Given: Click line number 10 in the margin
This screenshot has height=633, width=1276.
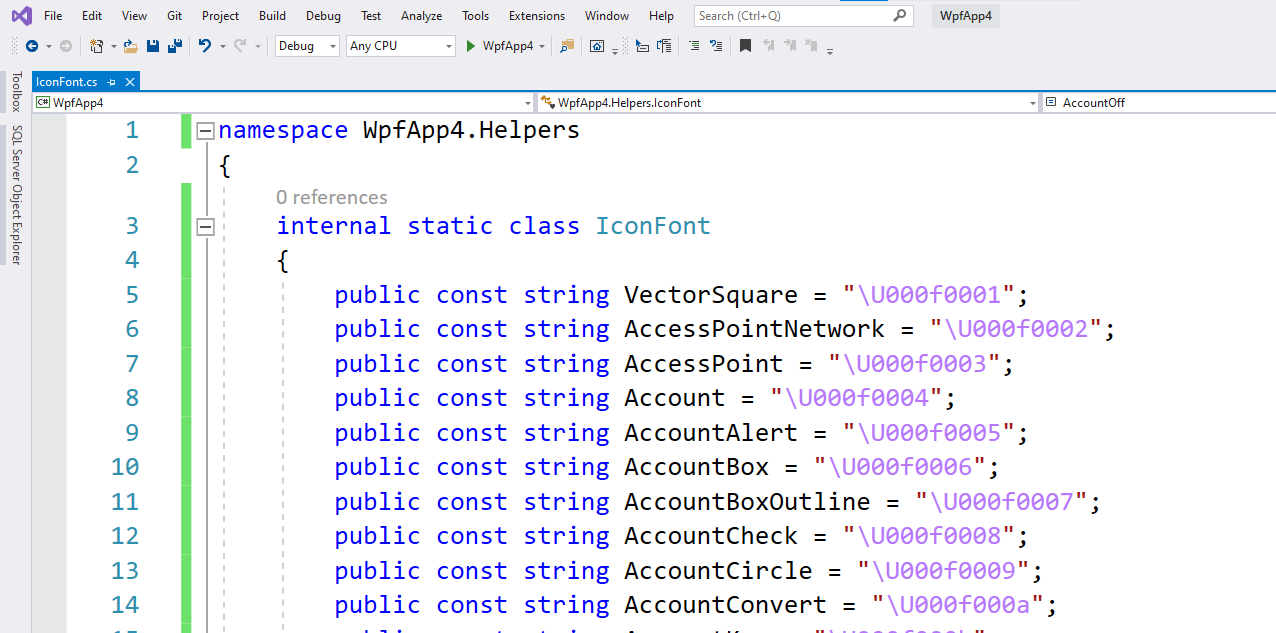Looking at the screenshot, I should tap(125, 467).
